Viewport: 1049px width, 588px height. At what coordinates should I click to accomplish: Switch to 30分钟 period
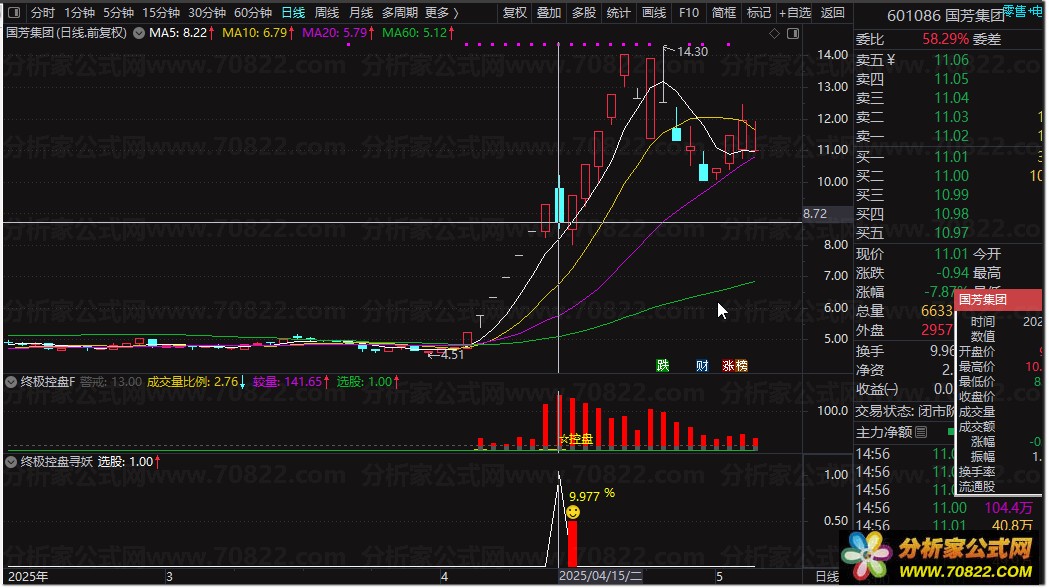[207, 13]
